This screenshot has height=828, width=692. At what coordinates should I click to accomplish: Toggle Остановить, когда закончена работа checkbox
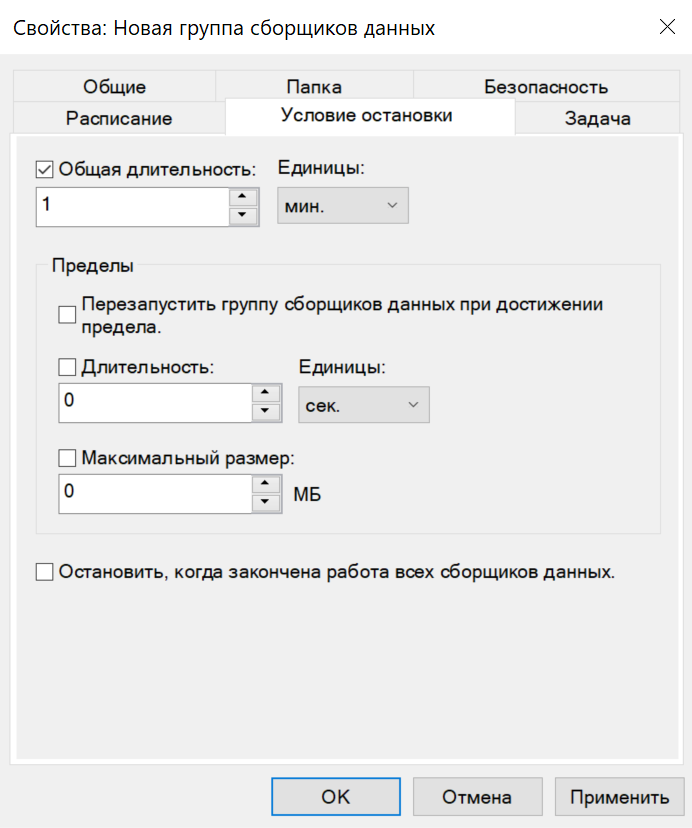(x=44, y=573)
